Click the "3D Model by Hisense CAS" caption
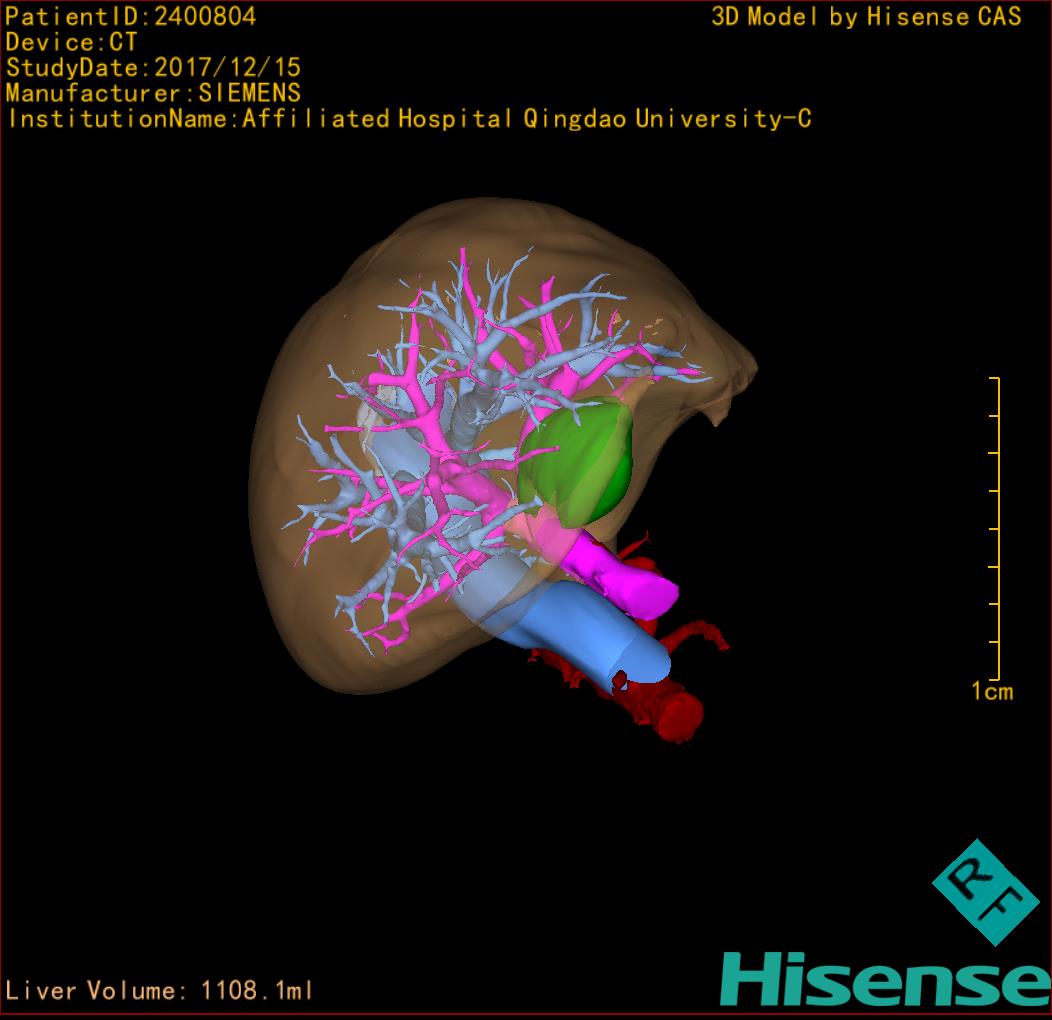 [866, 16]
